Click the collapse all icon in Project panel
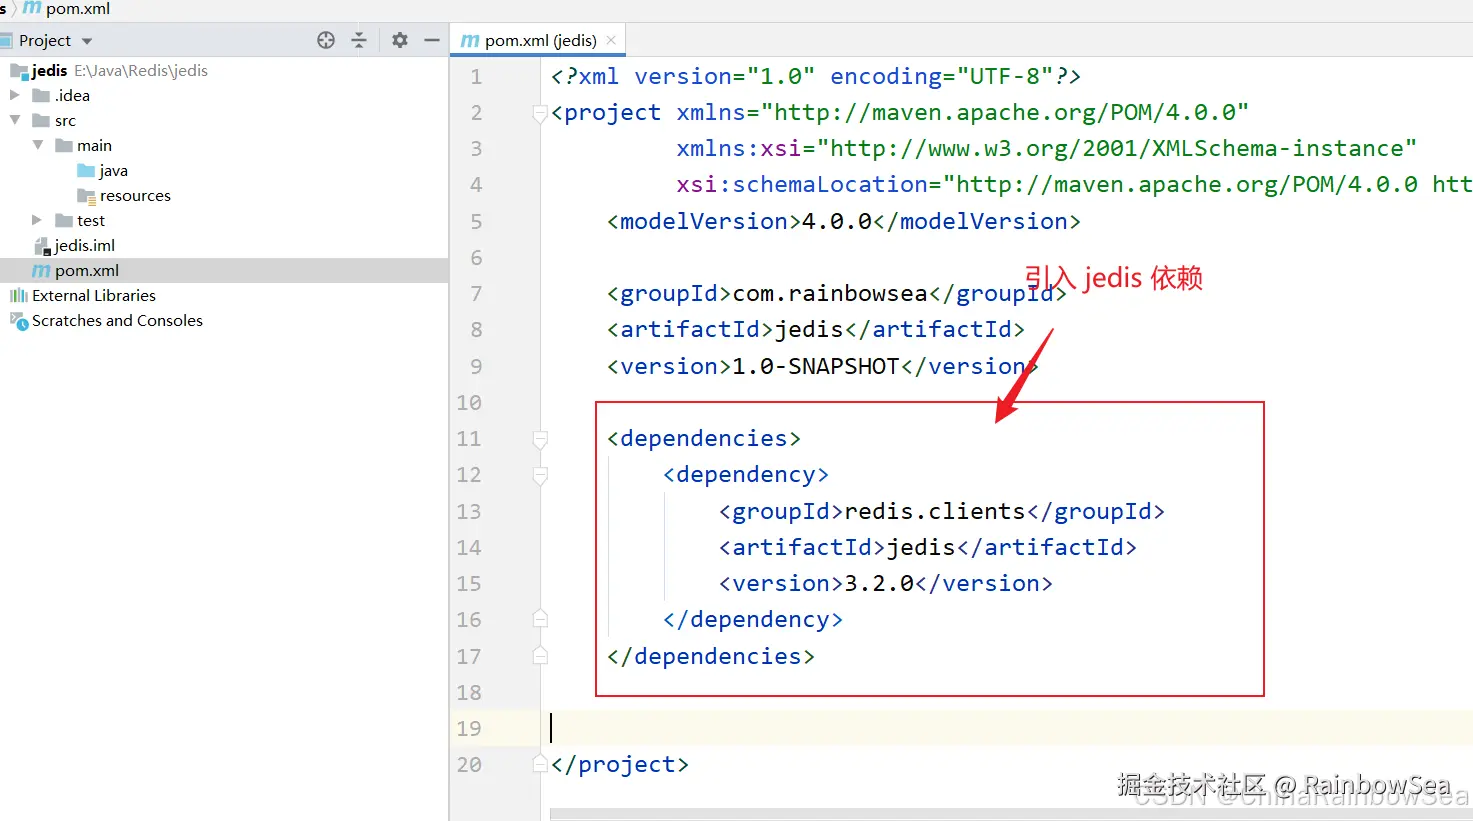The height and width of the screenshot is (821, 1473). pyautogui.click(x=359, y=40)
